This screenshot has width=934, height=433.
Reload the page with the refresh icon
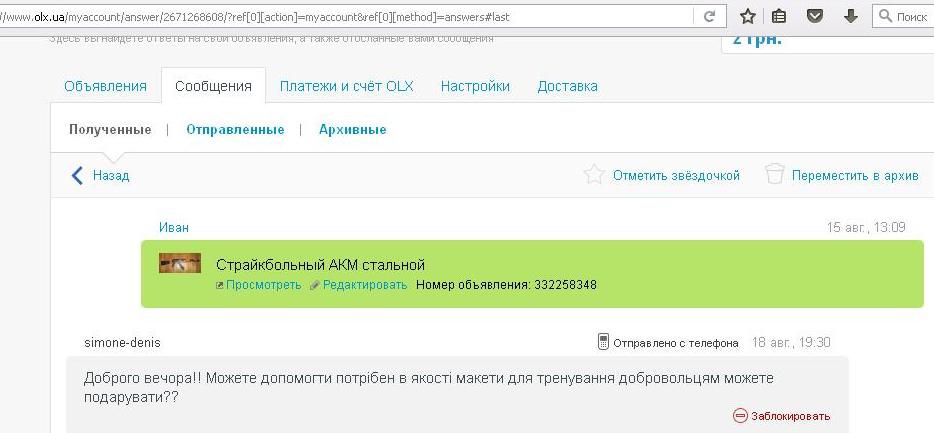pos(709,17)
